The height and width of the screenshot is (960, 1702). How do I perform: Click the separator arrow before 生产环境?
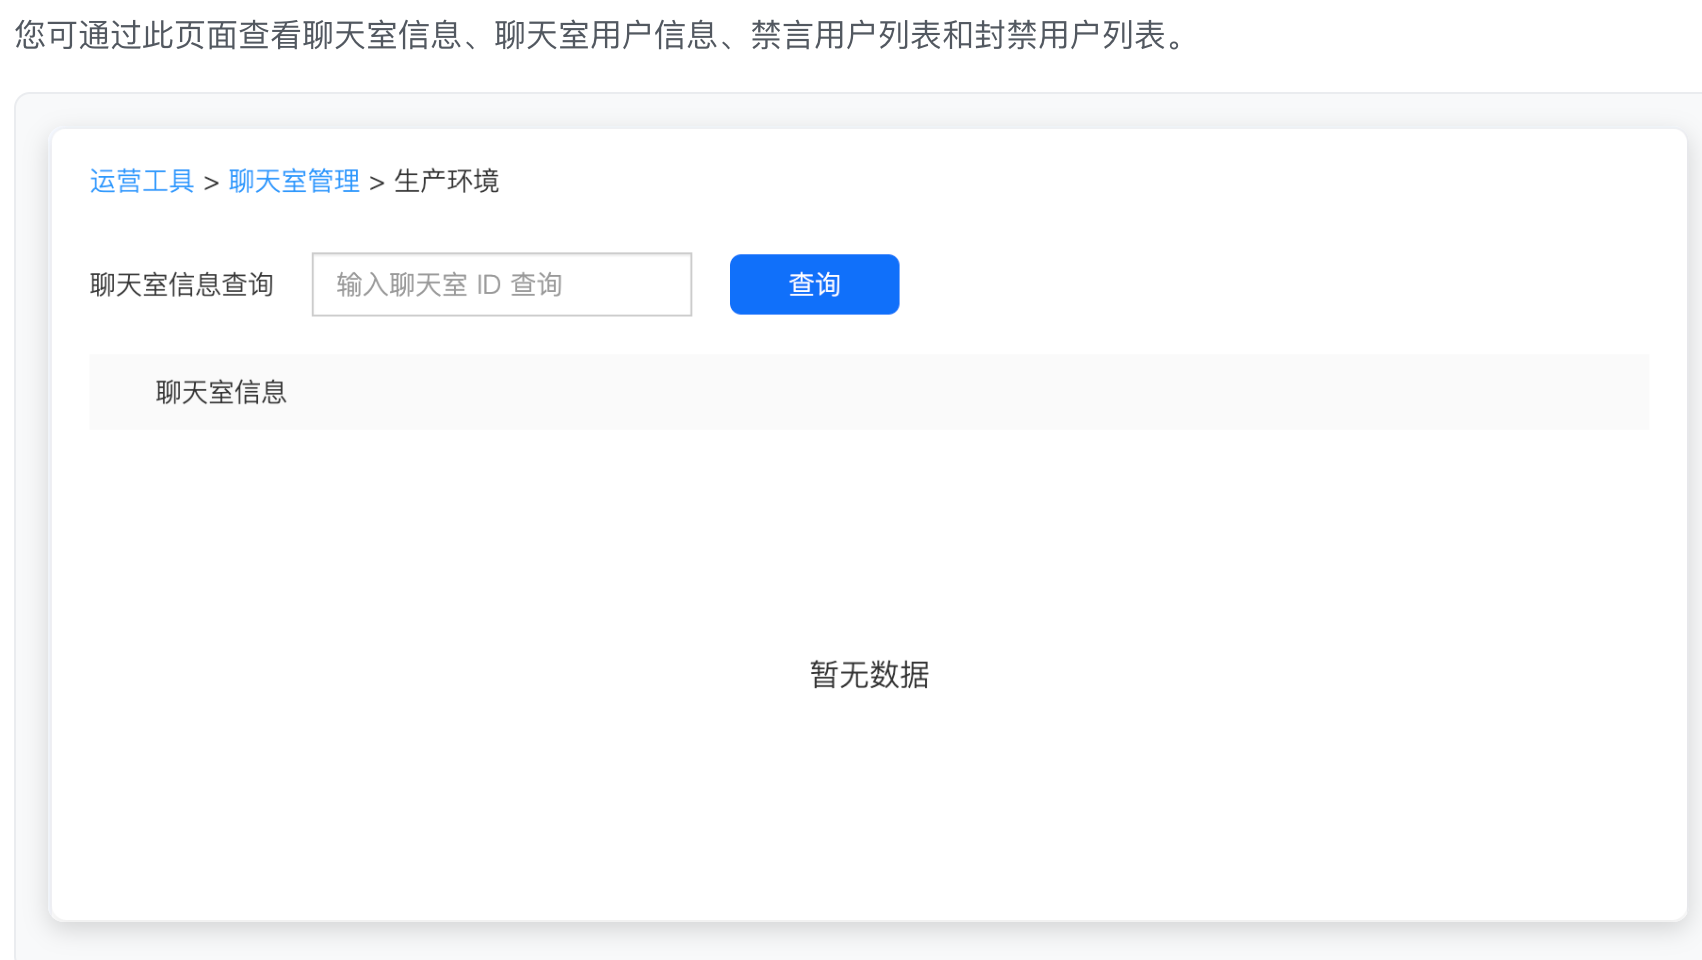[x=377, y=182]
